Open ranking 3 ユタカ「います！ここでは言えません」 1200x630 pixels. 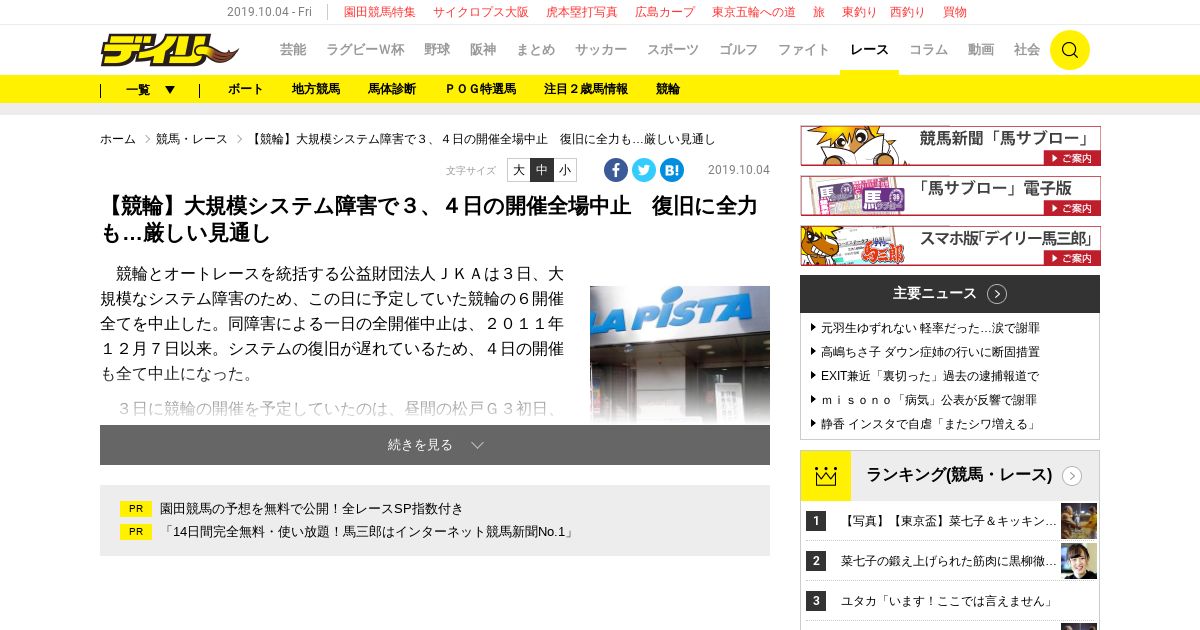point(948,601)
